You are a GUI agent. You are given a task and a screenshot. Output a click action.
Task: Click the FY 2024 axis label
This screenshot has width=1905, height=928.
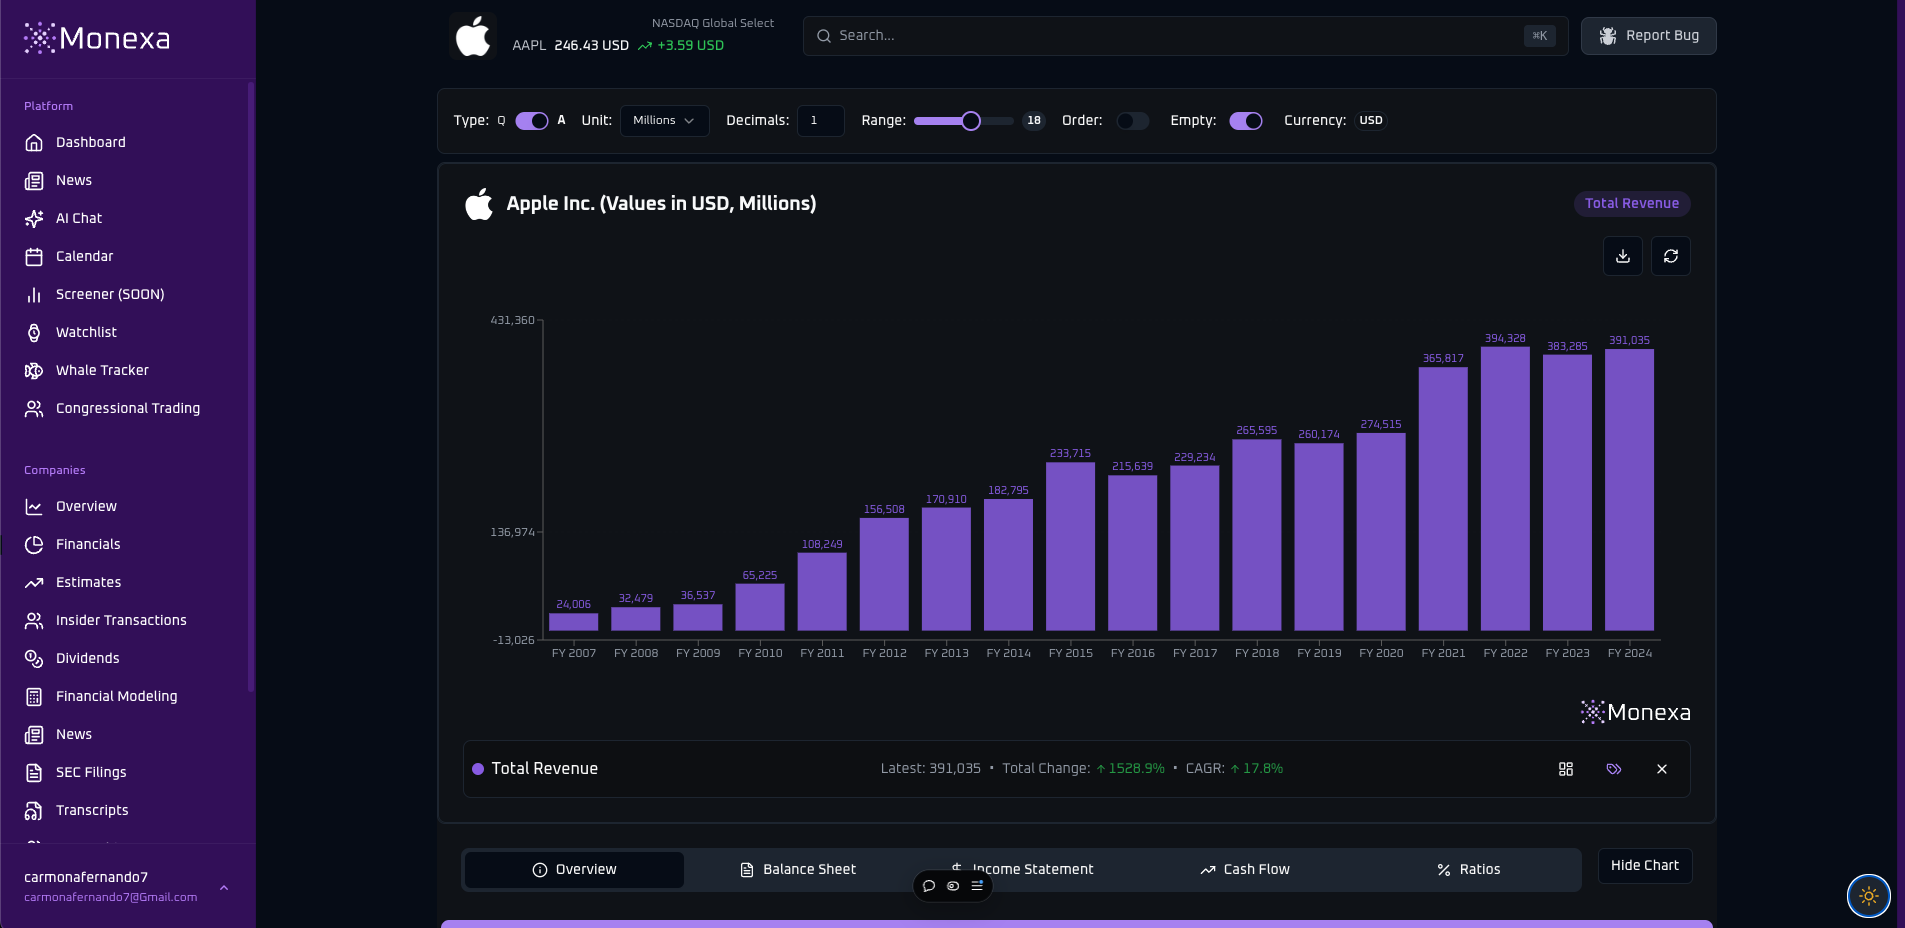(x=1630, y=653)
